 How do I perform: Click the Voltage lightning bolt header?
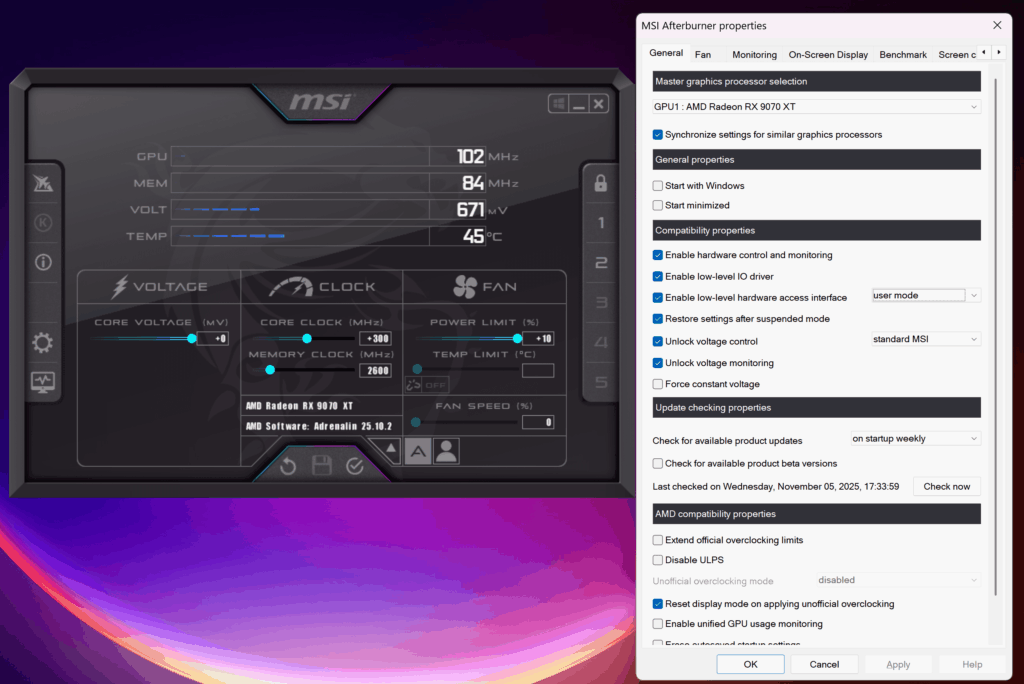[120, 287]
